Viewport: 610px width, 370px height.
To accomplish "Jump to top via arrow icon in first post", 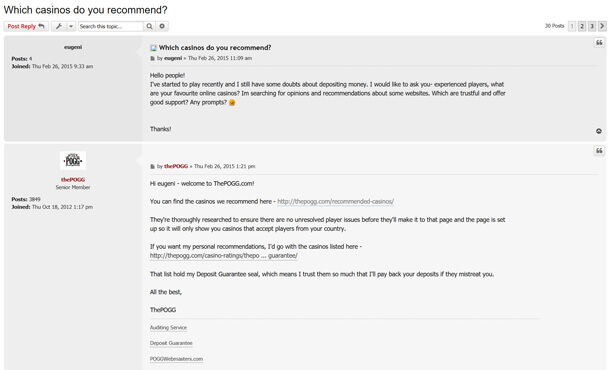I will coord(599,131).
